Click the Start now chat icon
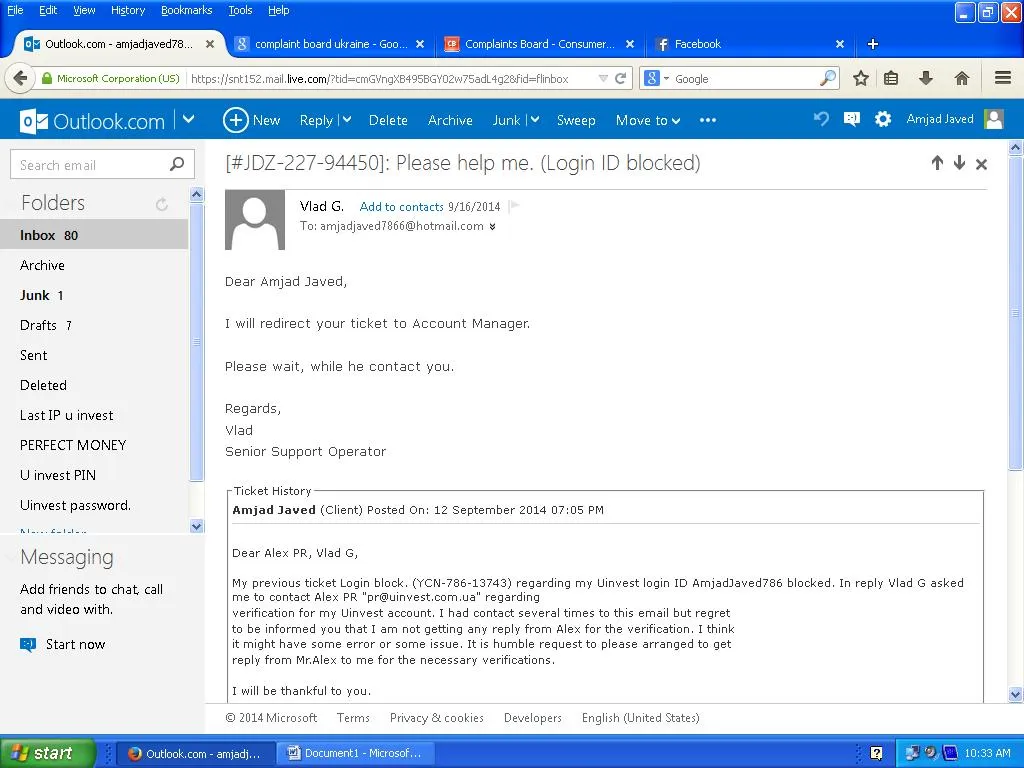 click(28, 645)
